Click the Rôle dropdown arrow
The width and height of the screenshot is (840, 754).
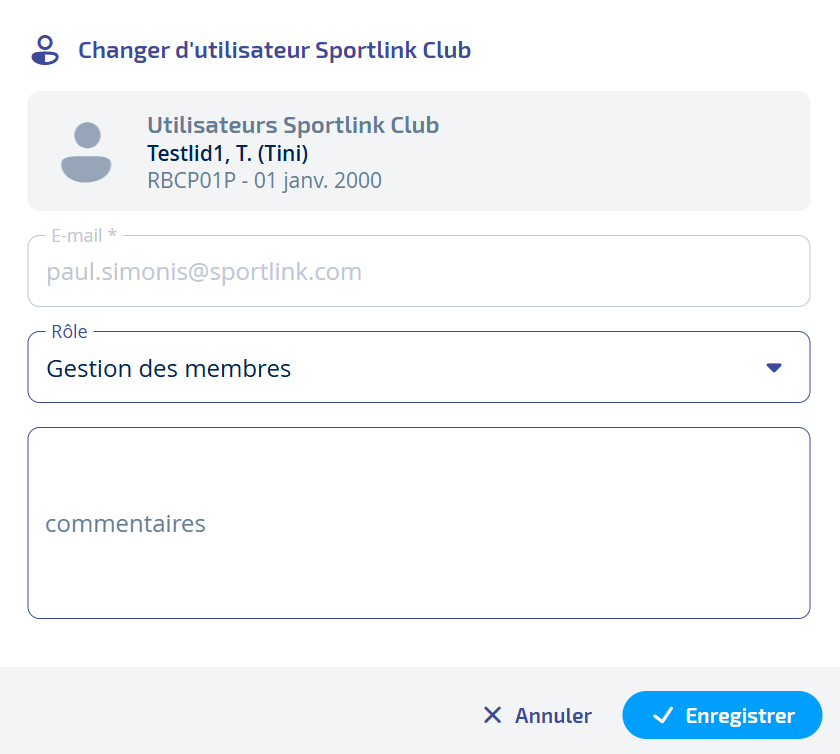[773, 368]
